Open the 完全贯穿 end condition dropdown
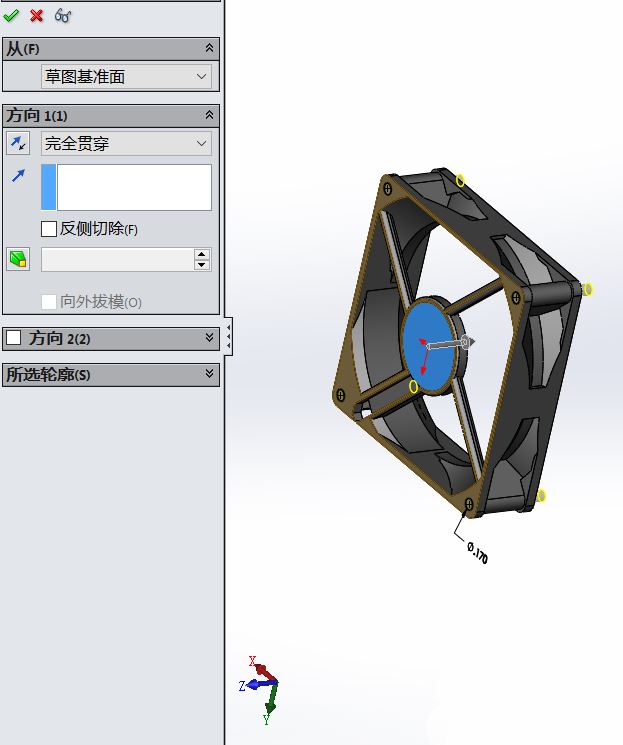 tap(126, 143)
